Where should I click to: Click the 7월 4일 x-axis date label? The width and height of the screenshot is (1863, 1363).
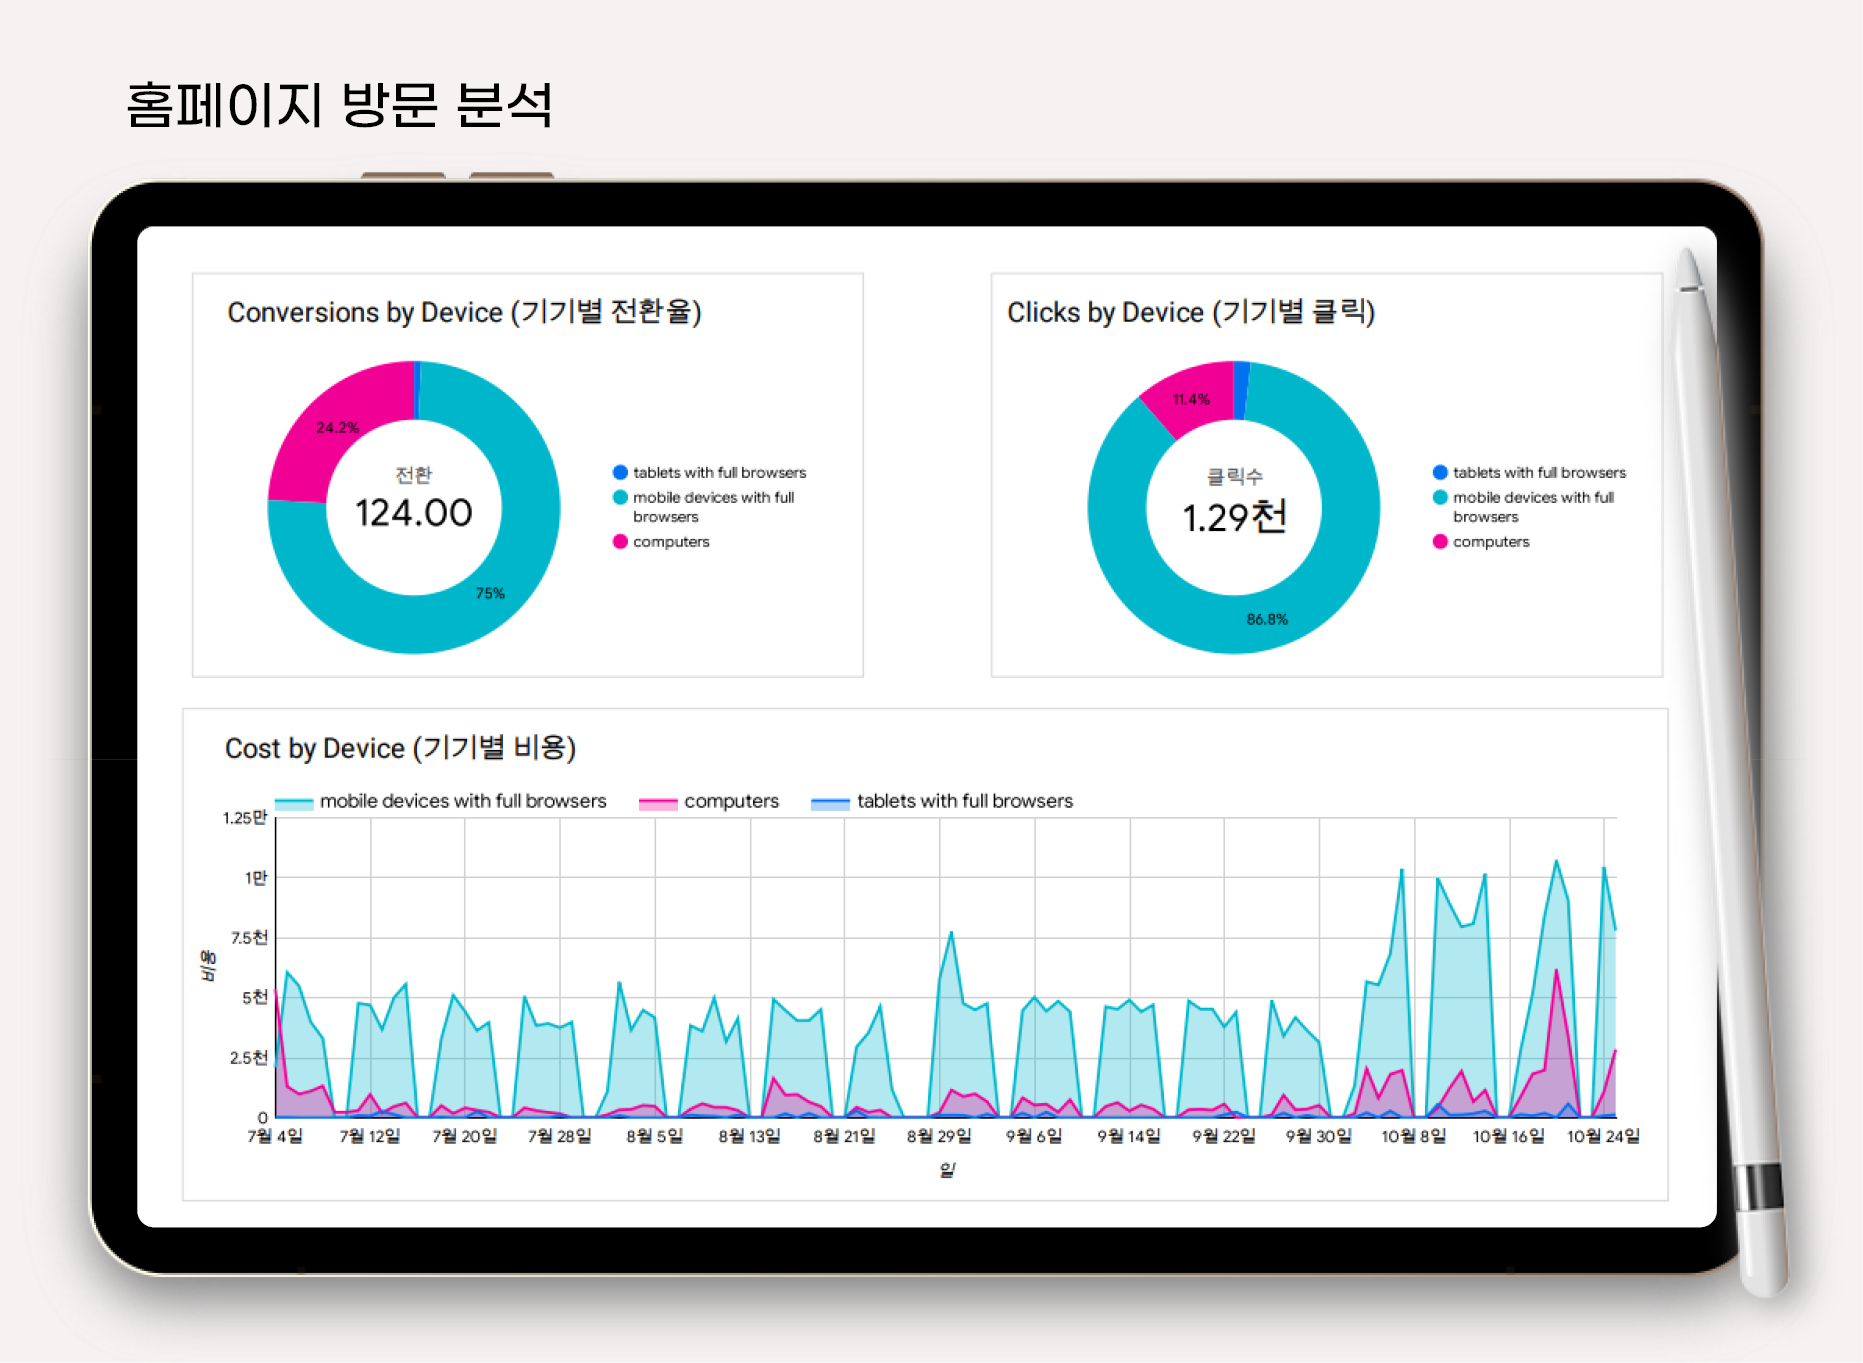tap(275, 1136)
